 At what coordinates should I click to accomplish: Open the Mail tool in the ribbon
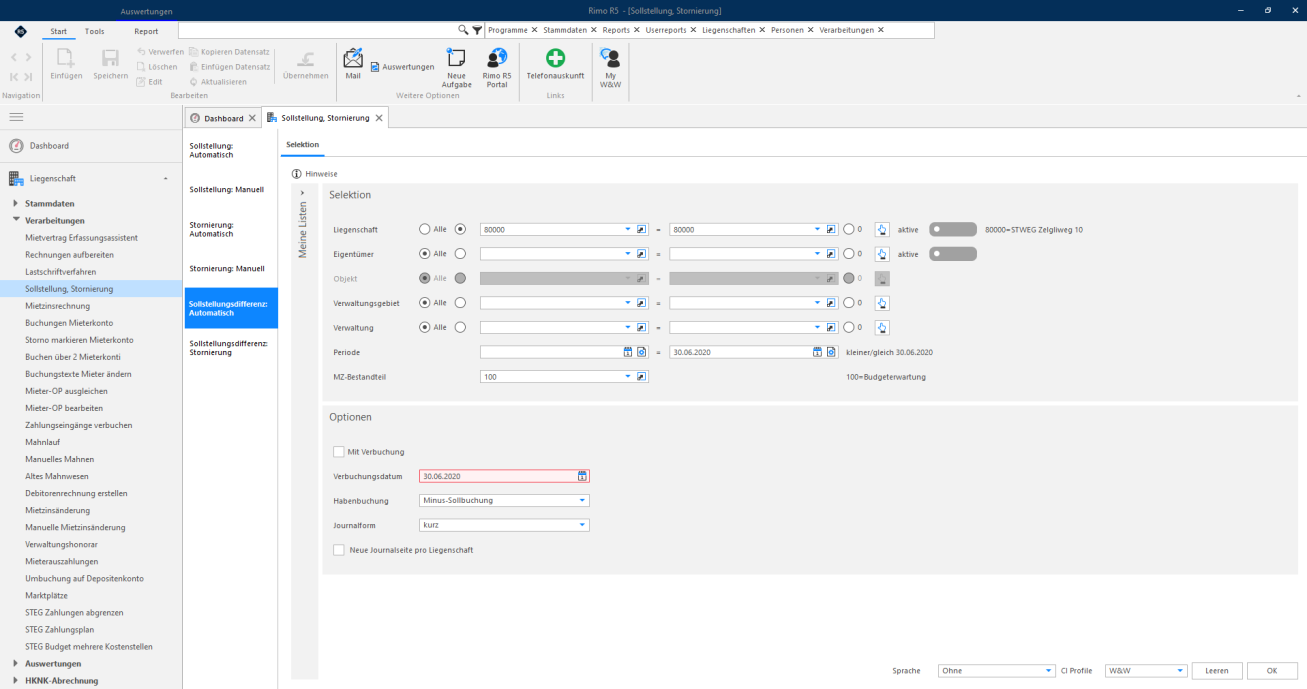click(353, 65)
